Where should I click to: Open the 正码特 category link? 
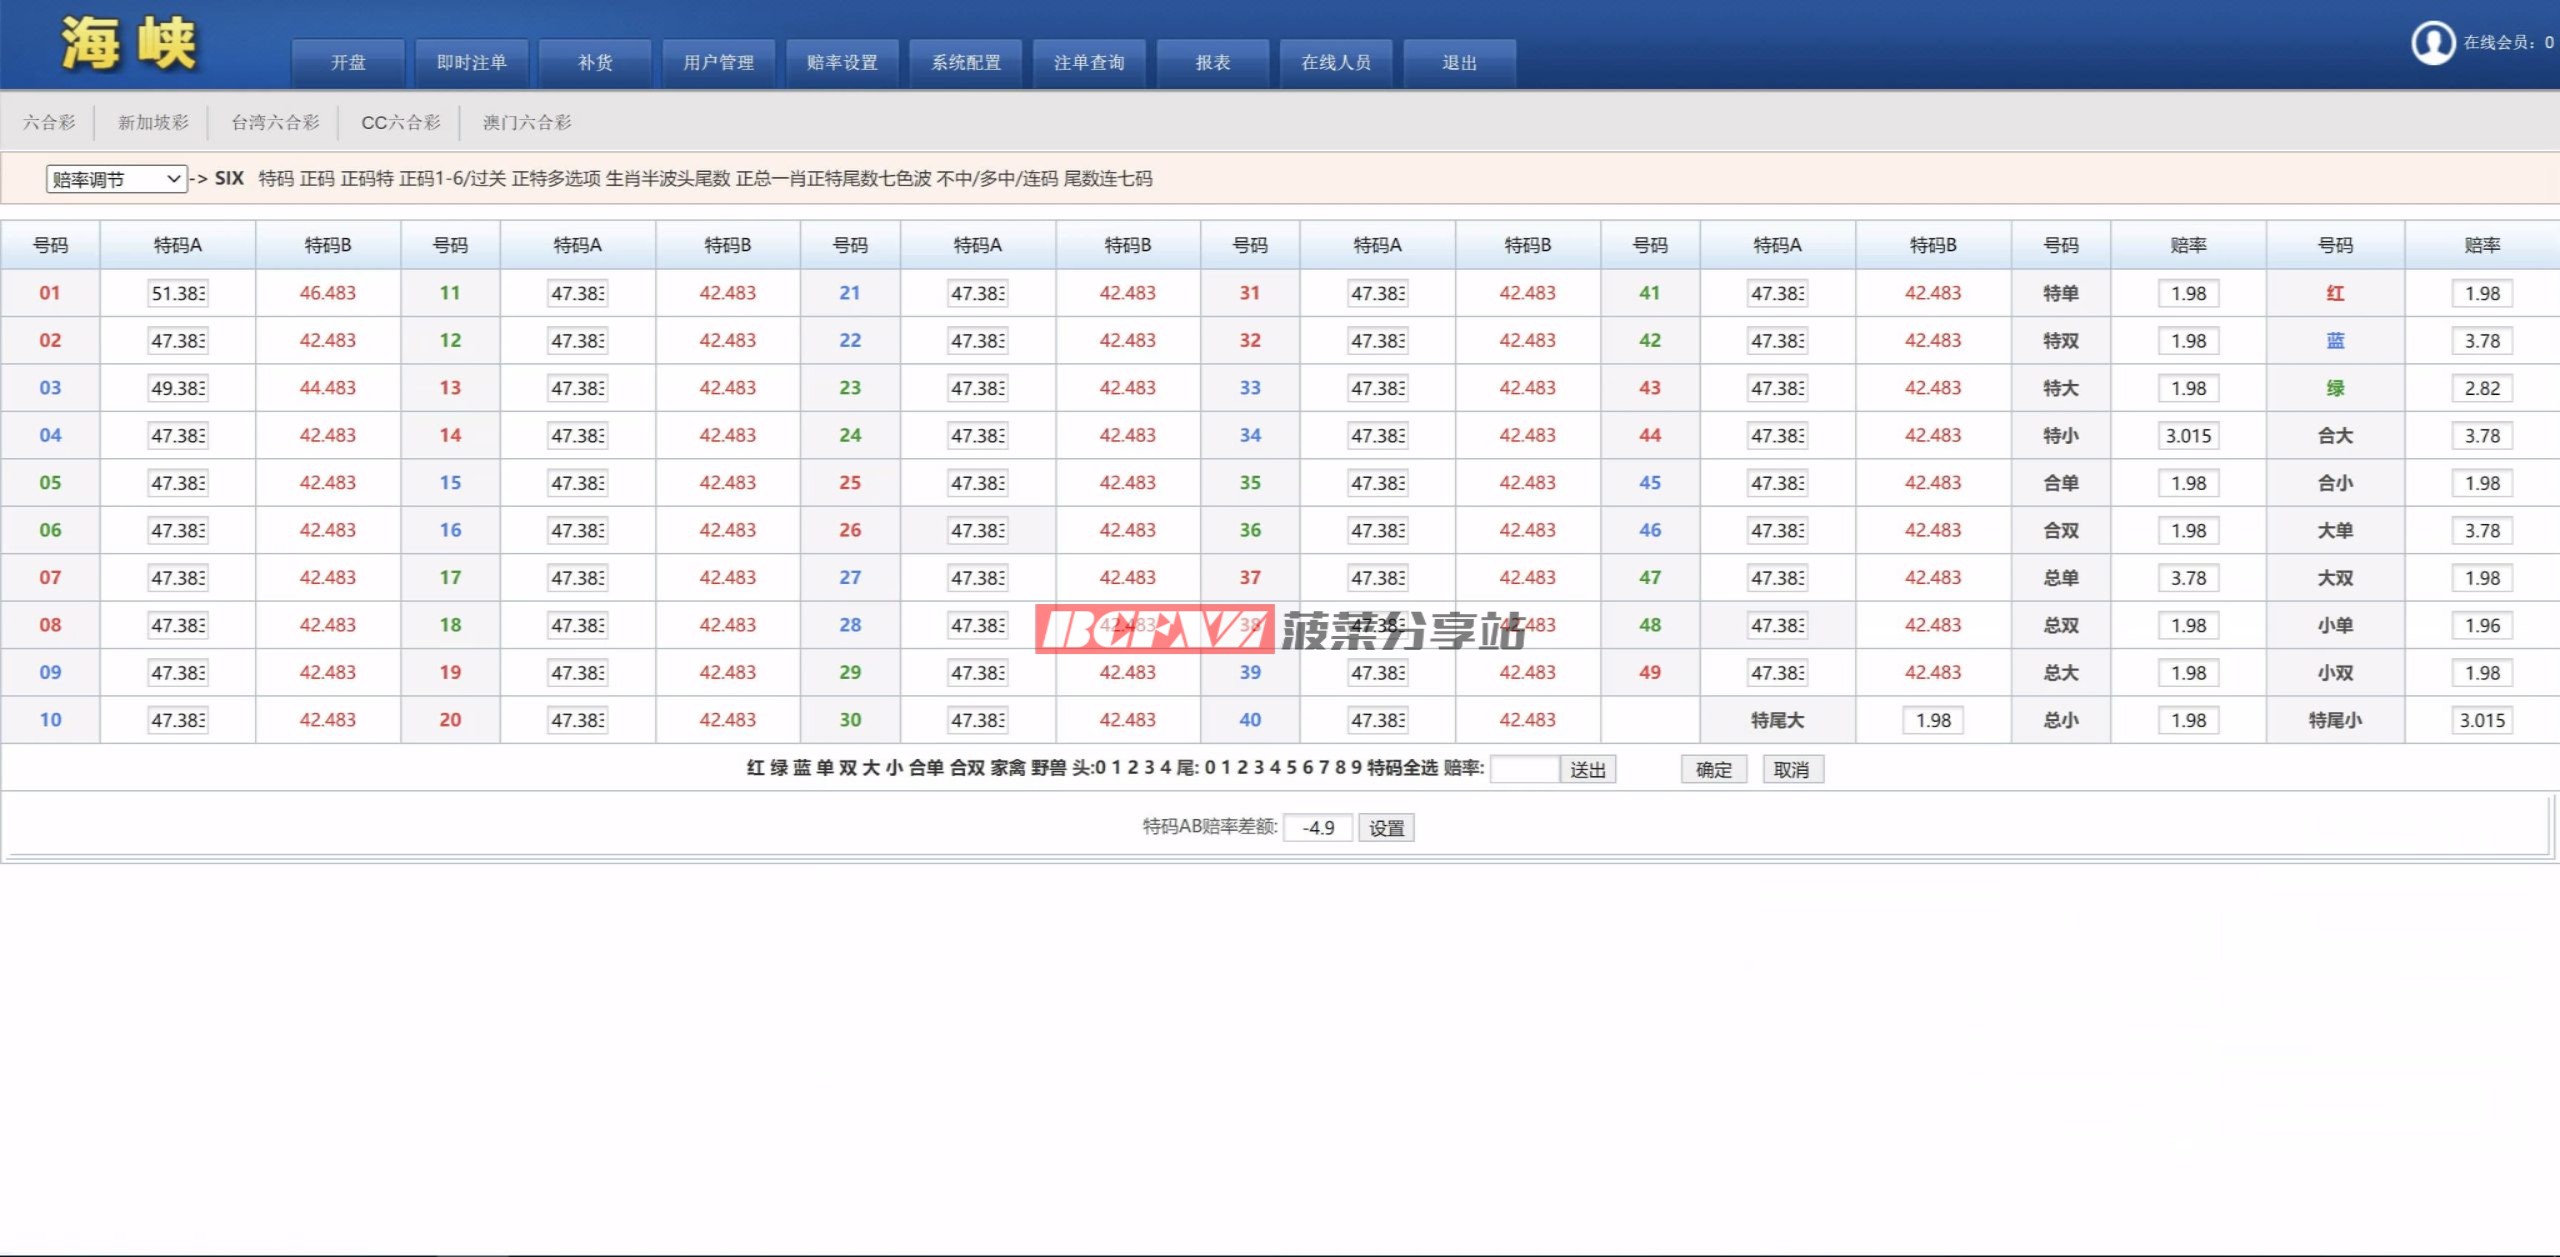pyautogui.click(x=367, y=179)
